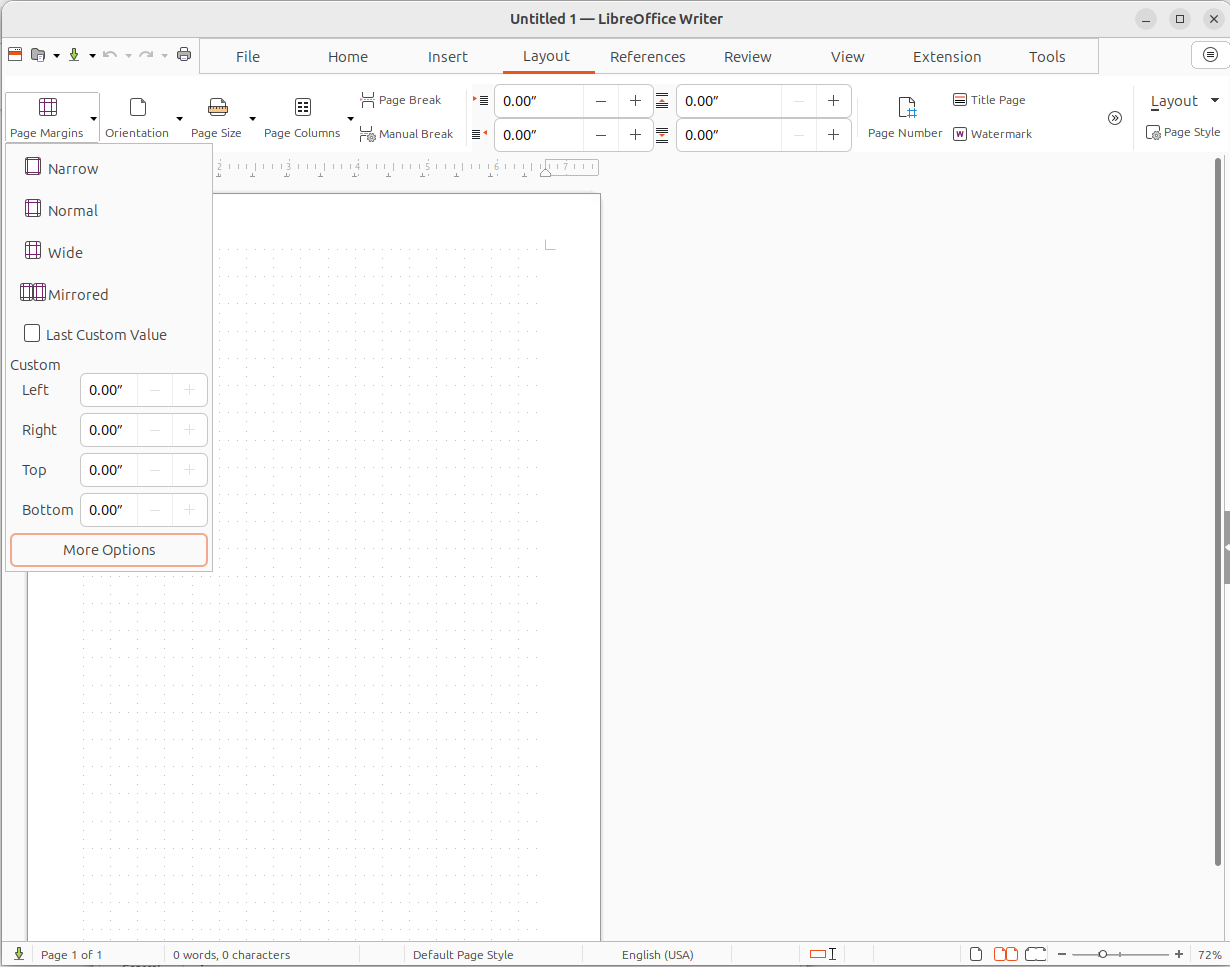This screenshot has width=1230, height=967.
Task: Switch to the Review tab
Action: click(x=748, y=56)
